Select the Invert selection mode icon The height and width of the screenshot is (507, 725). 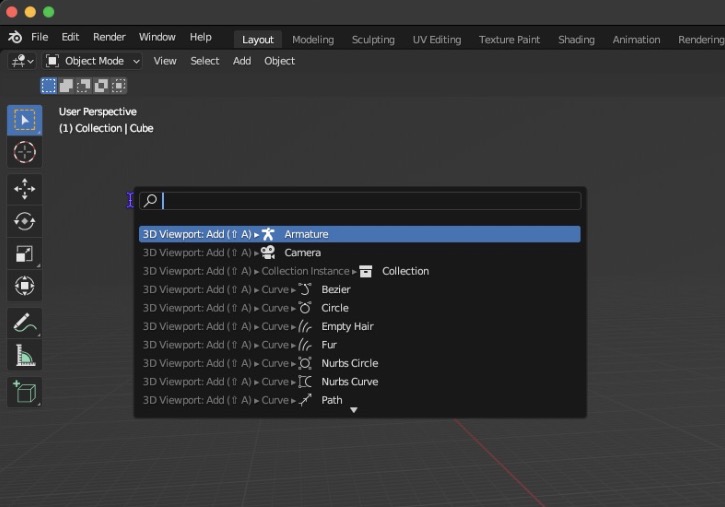(101, 86)
